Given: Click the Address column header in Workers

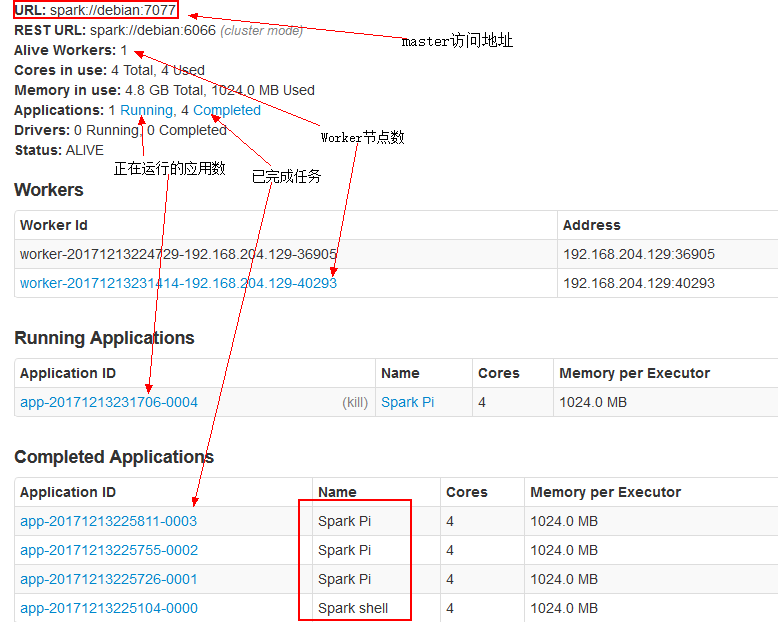Looking at the screenshot, I should pyautogui.click(x=591, y=225).
